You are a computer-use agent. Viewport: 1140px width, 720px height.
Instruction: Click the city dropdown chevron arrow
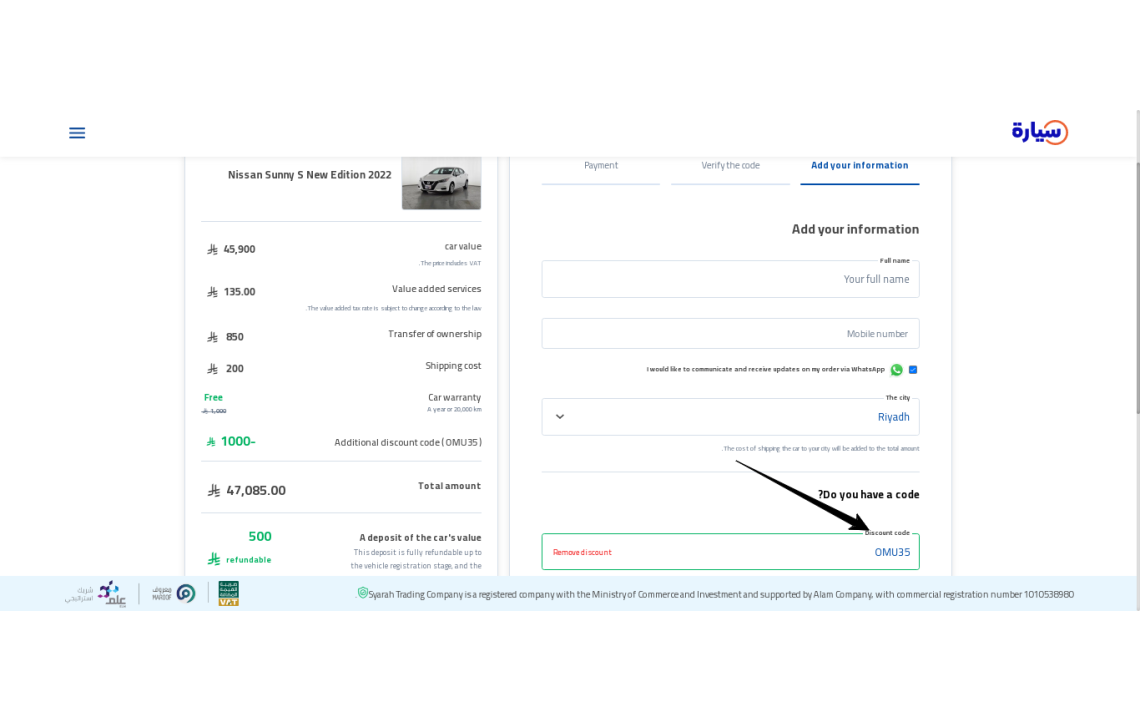[560, 417]
